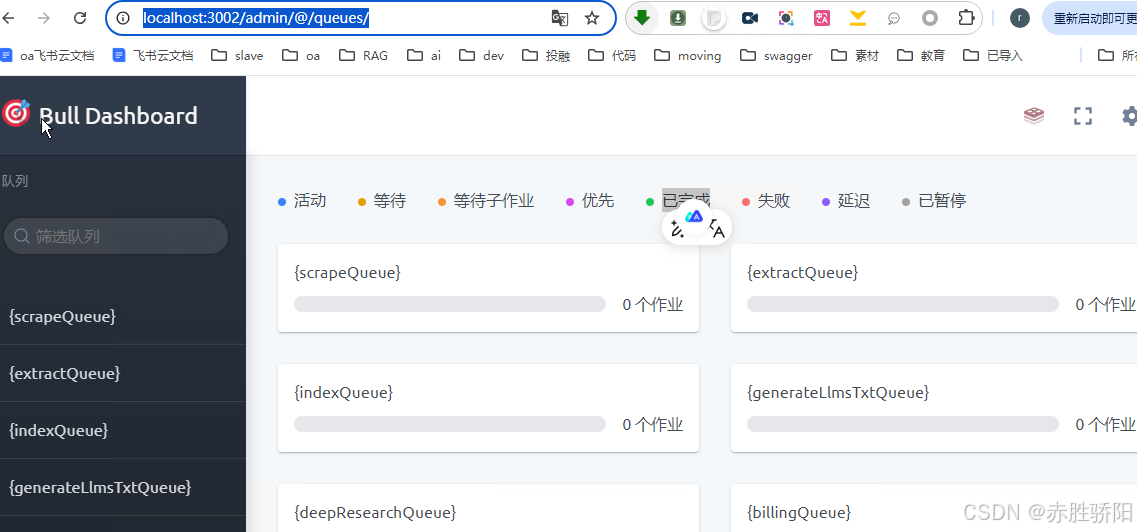This screenshot has width=1137, height=532.
Task: Open the paper note extension icon
Action: (x=714, y=18)
